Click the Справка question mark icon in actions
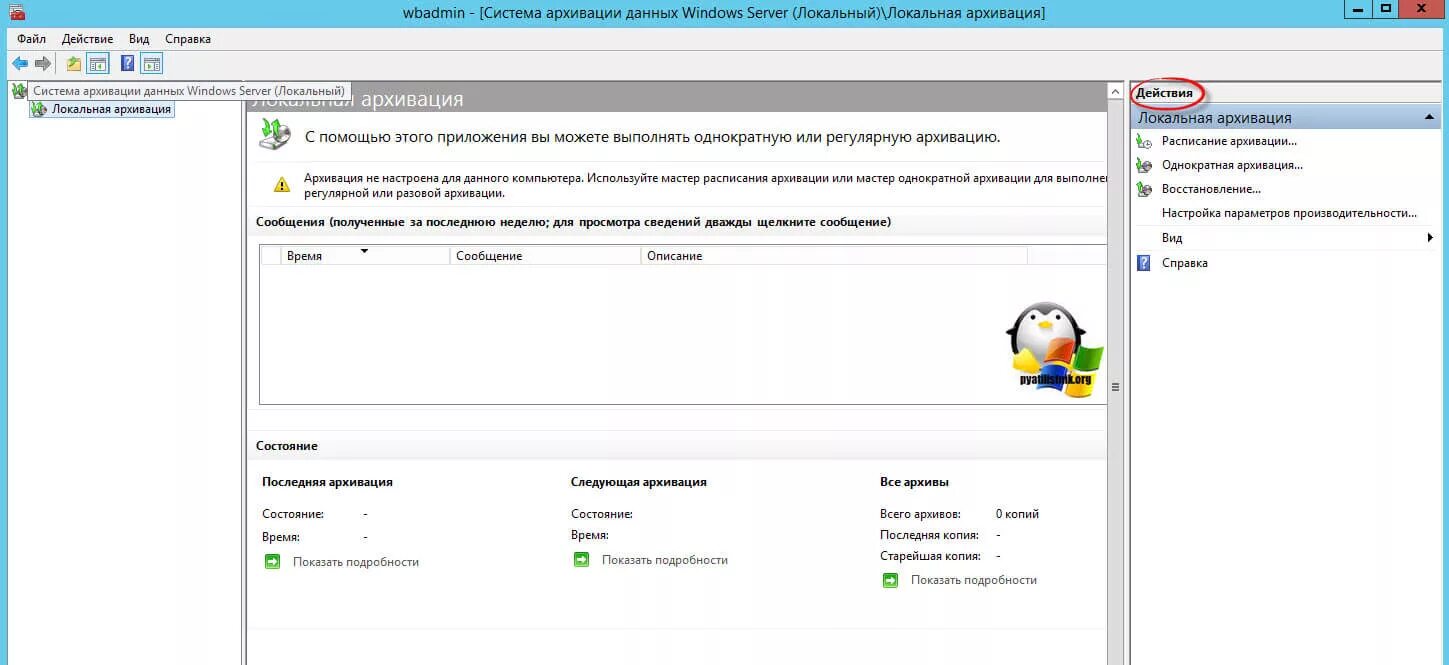Screen dimensions: 1449x665 click(x=1144, y=263)
